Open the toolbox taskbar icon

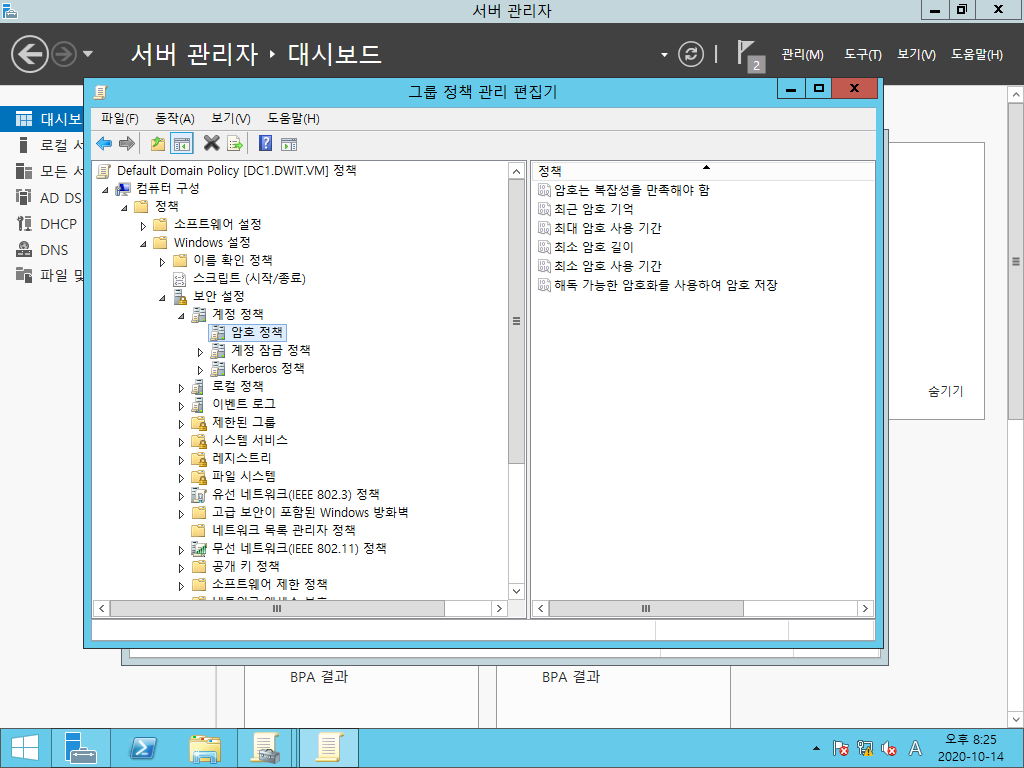pos(265,748)
